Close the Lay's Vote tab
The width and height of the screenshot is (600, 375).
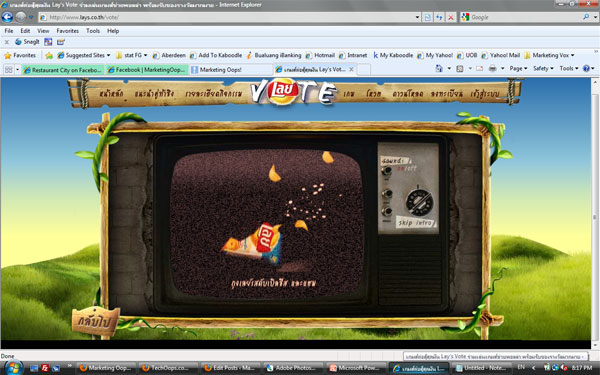click(x=351, y=69)
